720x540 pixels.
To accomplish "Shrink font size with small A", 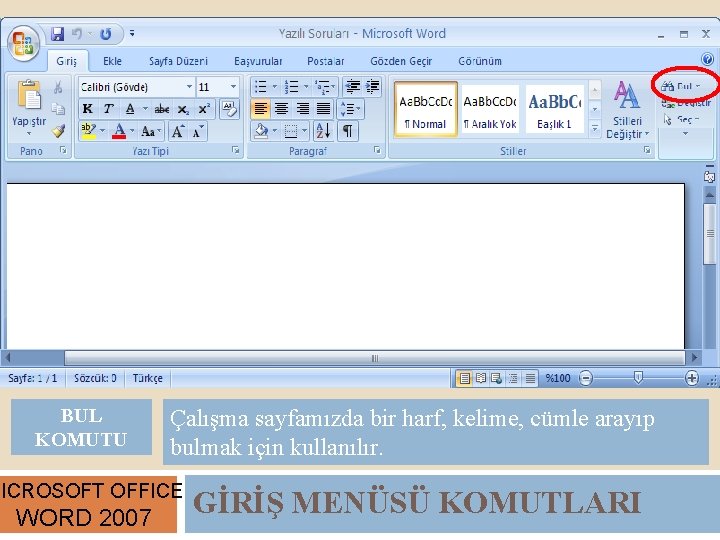I will point(198,132).
